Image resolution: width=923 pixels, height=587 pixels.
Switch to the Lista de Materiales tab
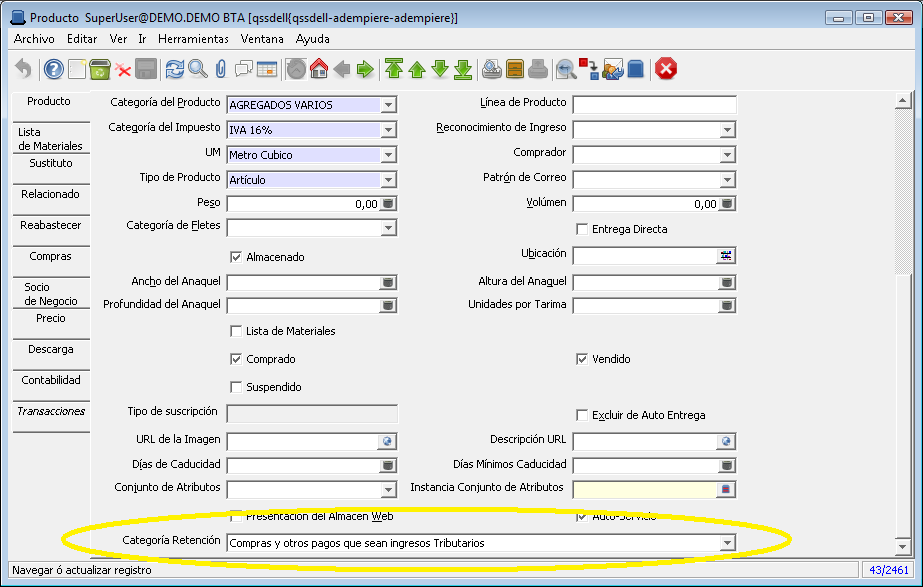(51, 139)
